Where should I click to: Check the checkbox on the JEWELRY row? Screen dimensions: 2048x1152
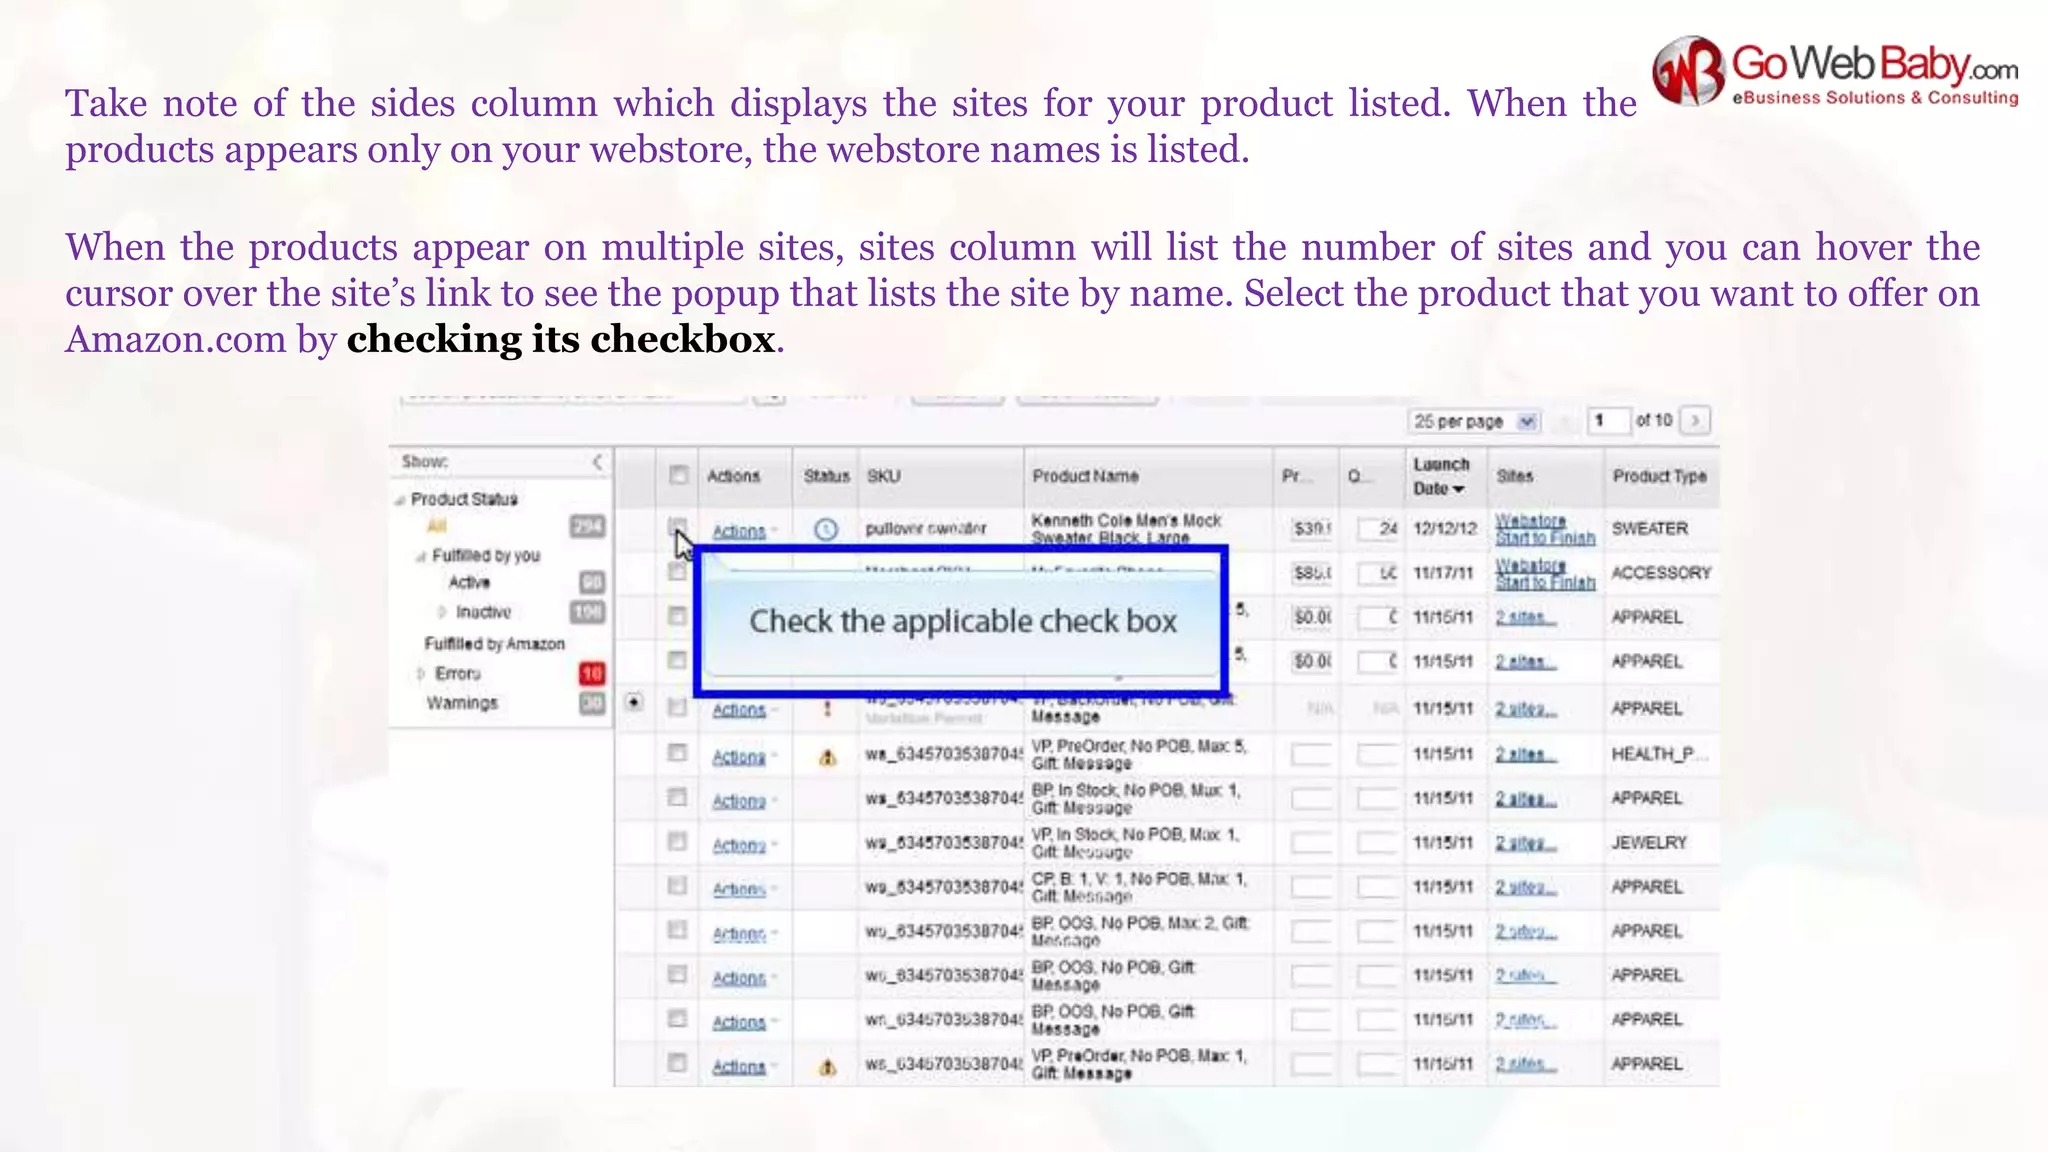point(677,841)
